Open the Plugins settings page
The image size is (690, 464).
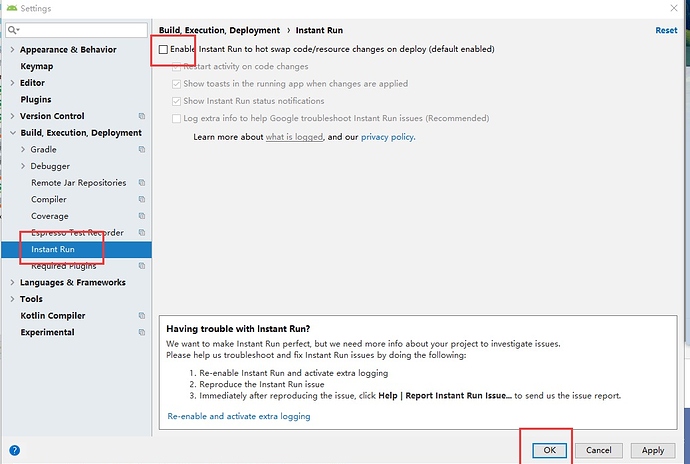36,99
